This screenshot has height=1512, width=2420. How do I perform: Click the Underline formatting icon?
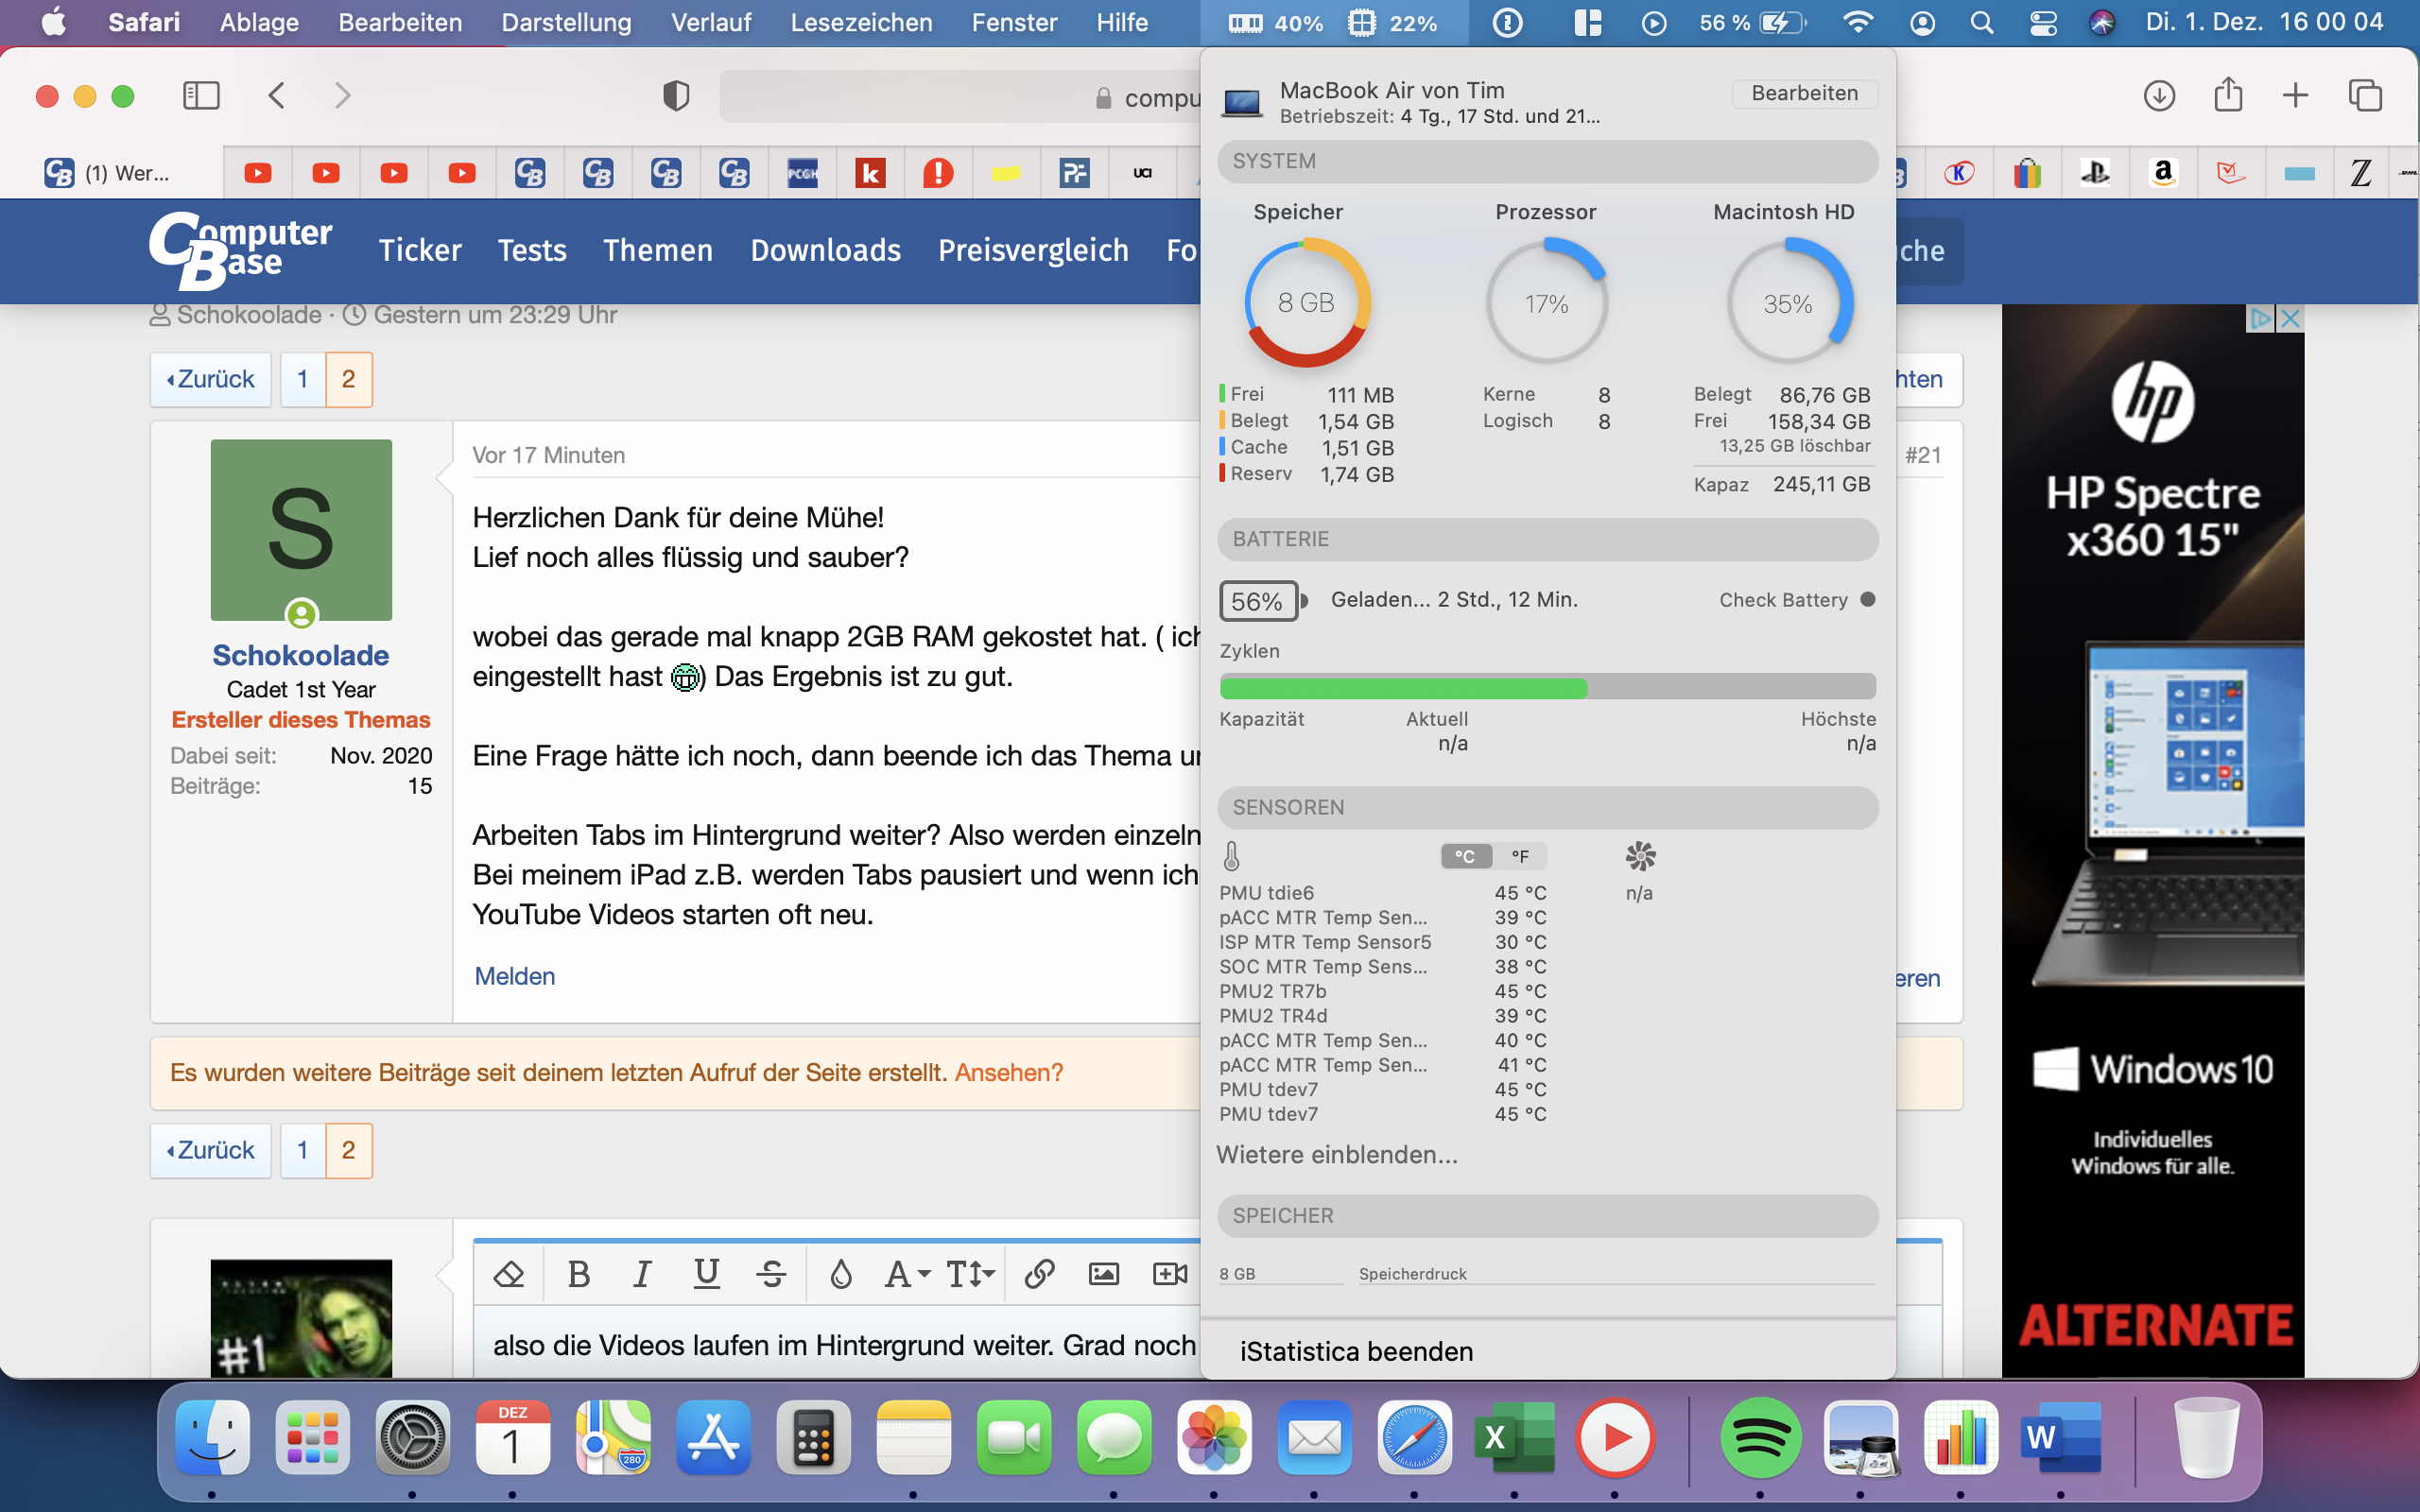(x=707, y=1274)
